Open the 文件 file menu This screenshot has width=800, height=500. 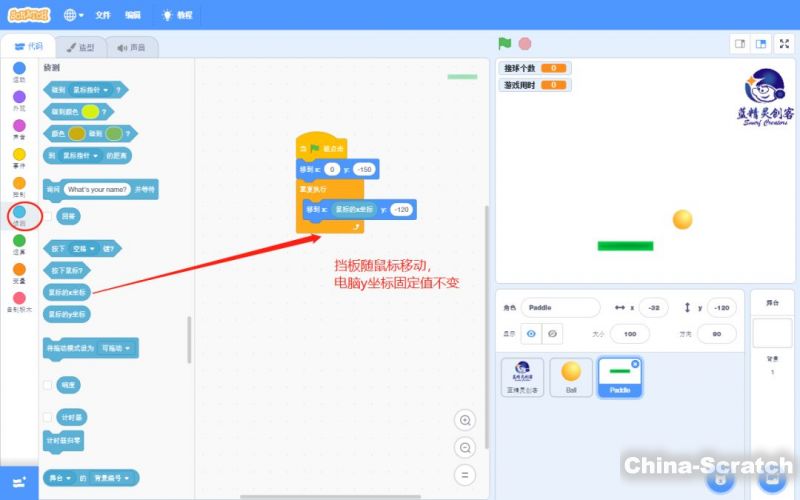tap(103, 15)
